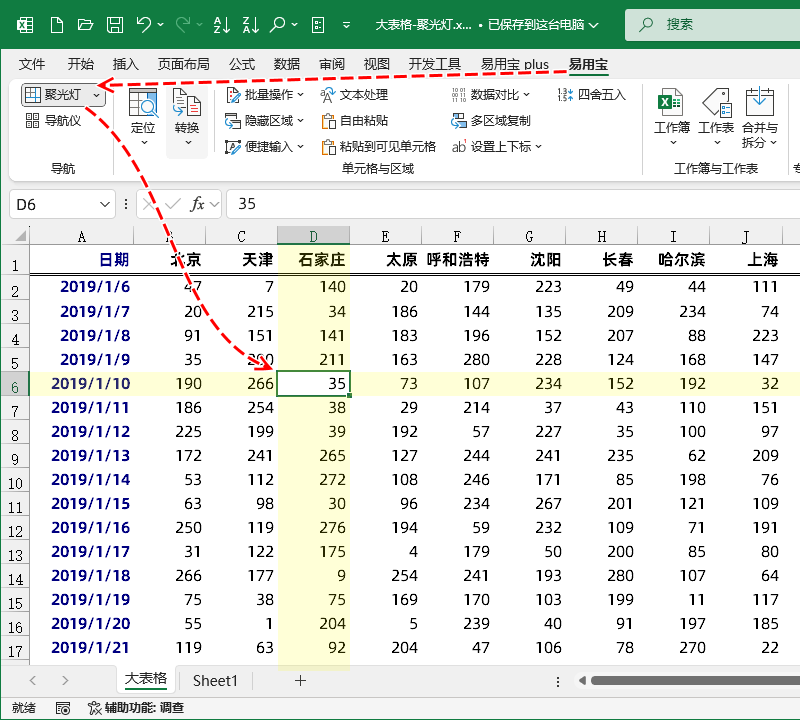Switch to the 数据 ribbon tab
The height and width of the screenshot is (720, 800).
(287, 64)
